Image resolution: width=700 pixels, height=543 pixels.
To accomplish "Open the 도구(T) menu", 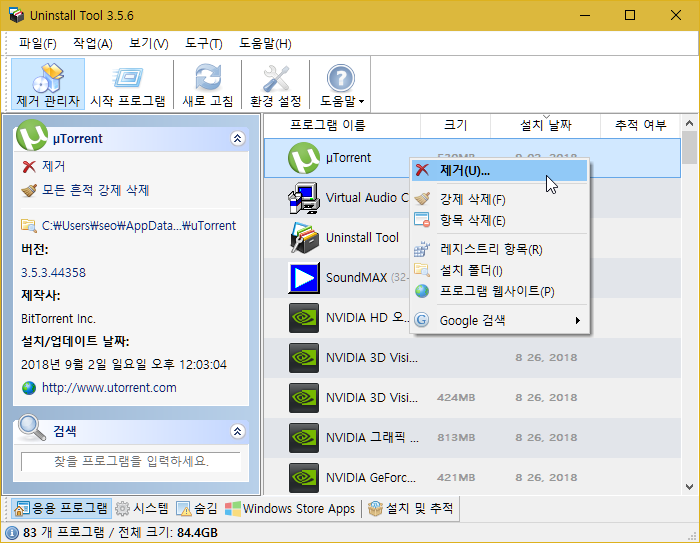I will click(x=204, y=44).
